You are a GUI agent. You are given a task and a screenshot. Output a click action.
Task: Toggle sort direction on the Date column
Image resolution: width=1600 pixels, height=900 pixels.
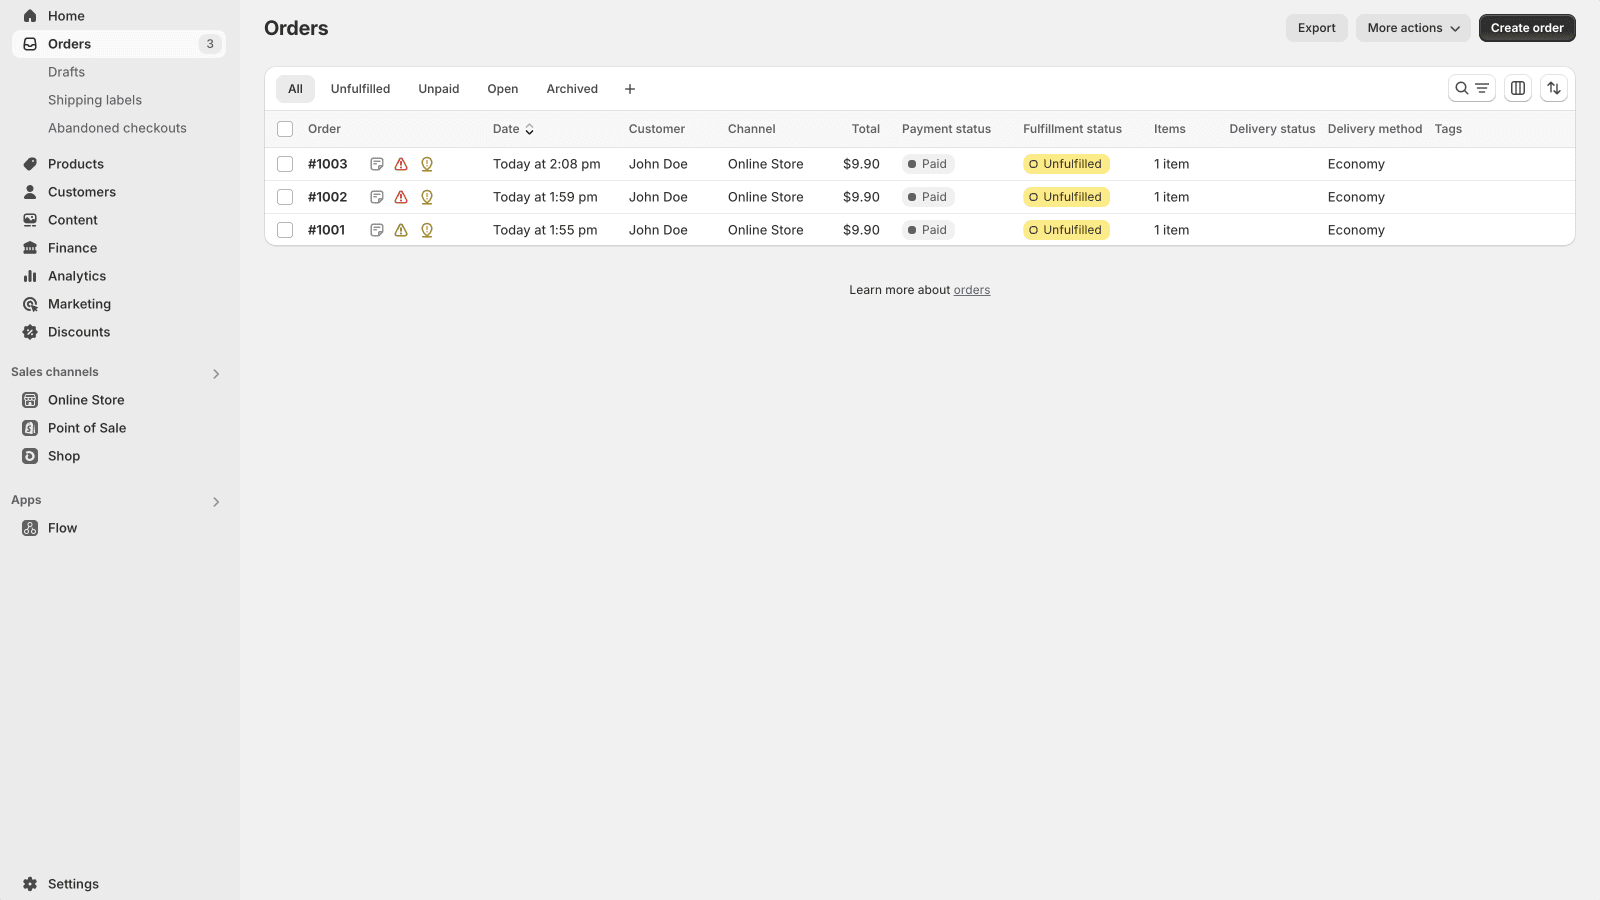pos(530,129)
